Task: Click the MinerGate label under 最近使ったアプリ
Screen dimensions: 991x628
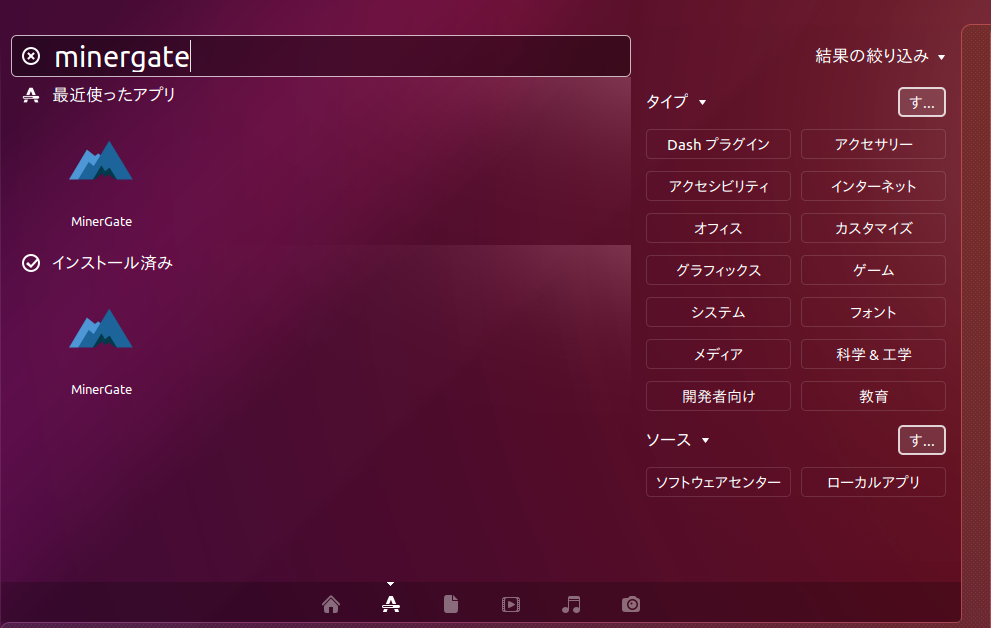Action: coord(101,222)
